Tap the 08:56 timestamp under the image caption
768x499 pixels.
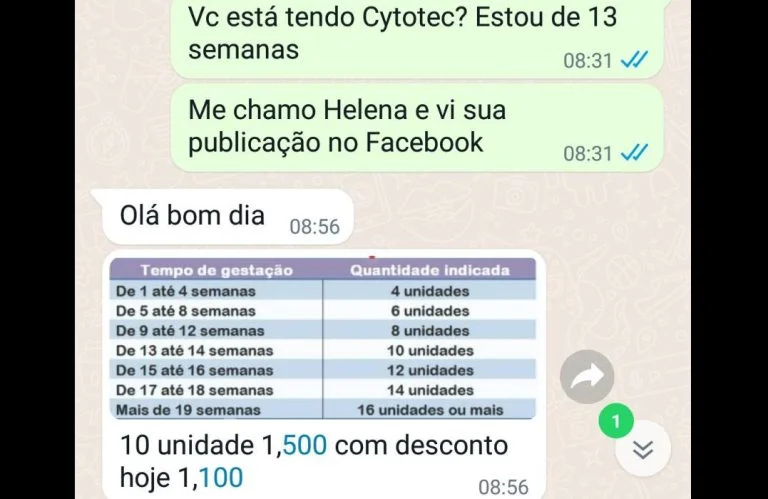click(x=503, y=487)
